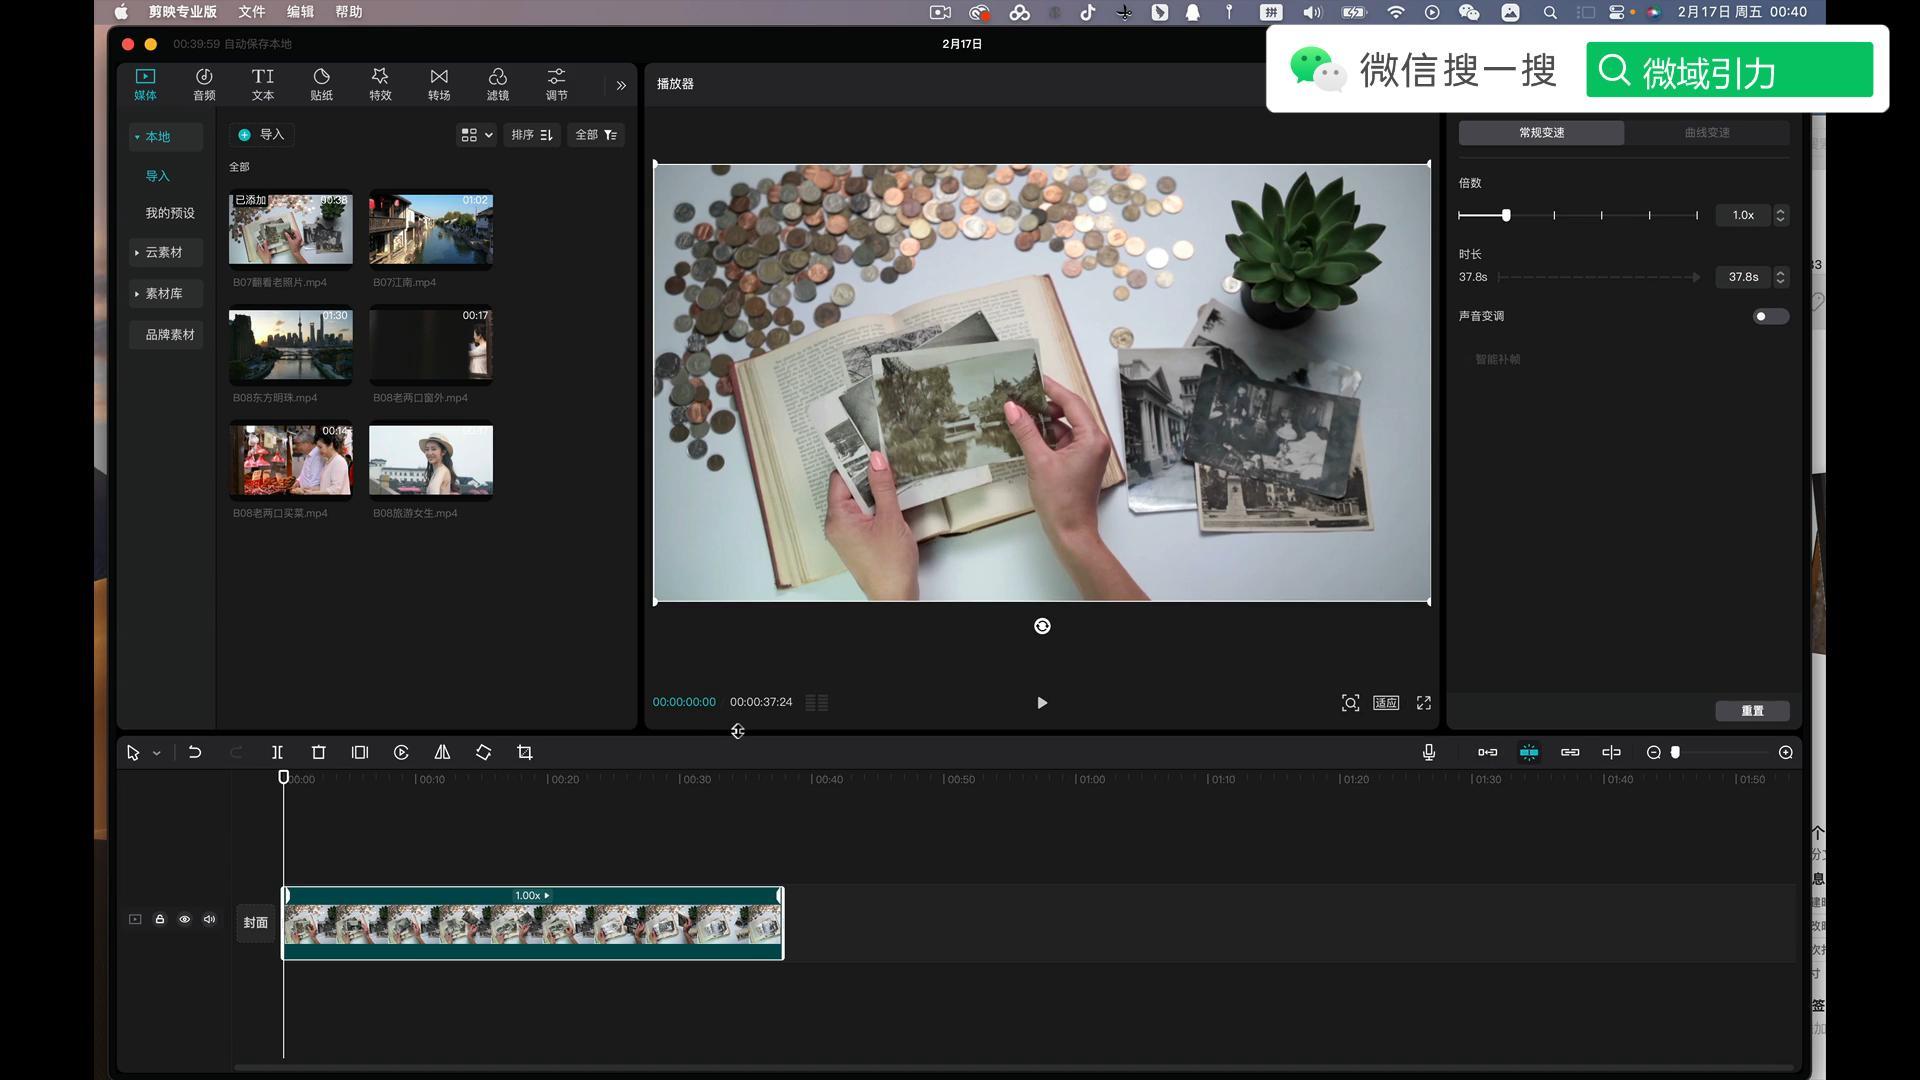The image size is (1920, 1080).
Task: Open 品牌素材 brand materials
Action: click(x=166, y=335)
